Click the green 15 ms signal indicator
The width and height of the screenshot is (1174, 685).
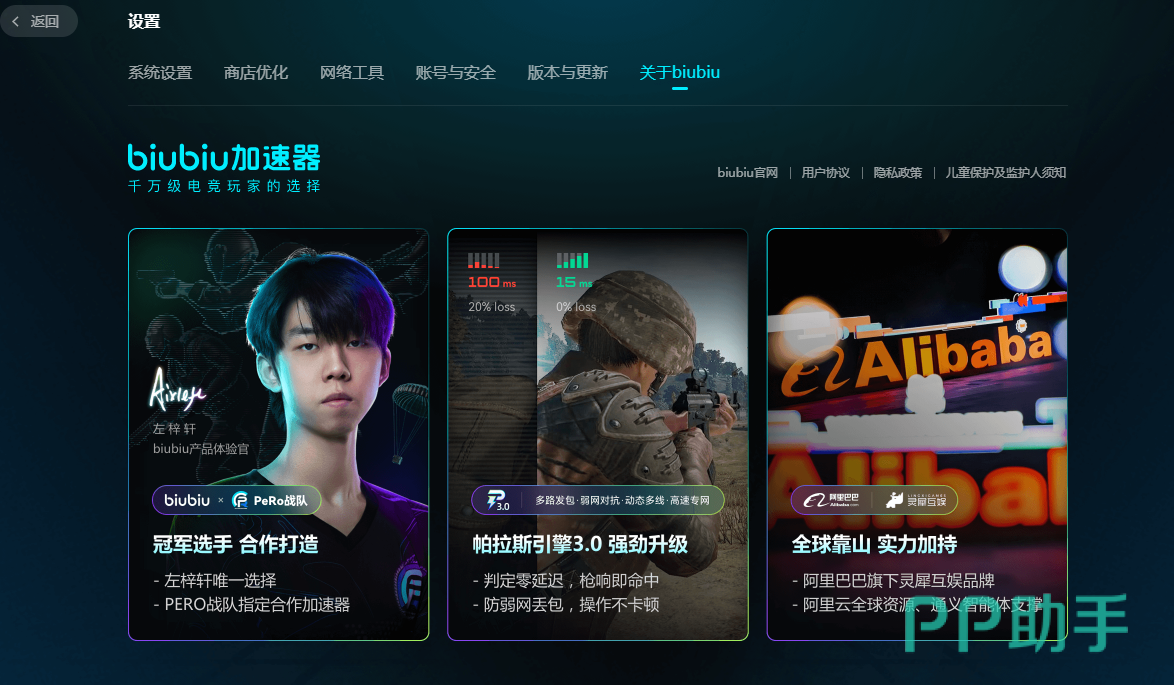(574, 271)
